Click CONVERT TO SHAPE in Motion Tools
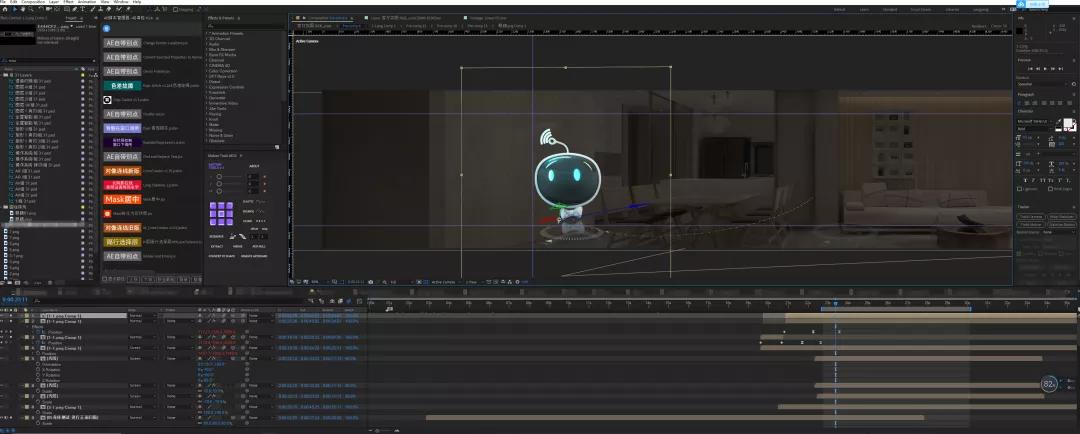The image size is (1080, 434). point(222,256)
